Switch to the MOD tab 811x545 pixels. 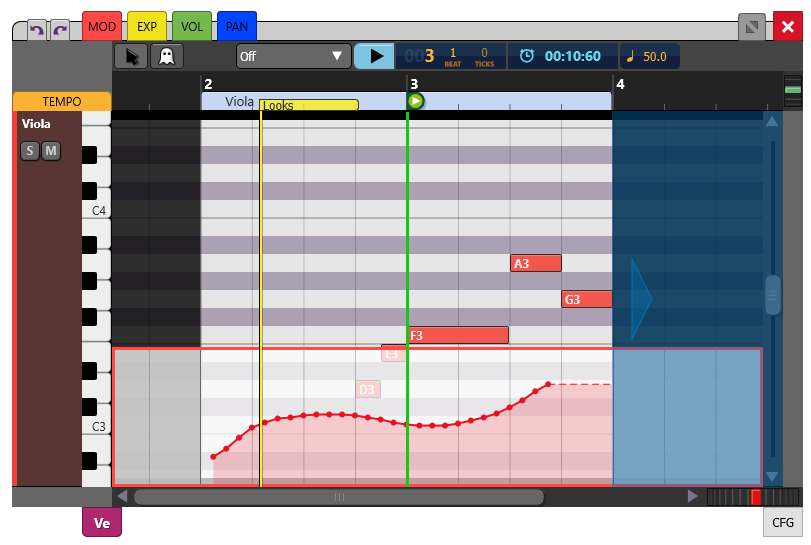[x=102, y=26]
